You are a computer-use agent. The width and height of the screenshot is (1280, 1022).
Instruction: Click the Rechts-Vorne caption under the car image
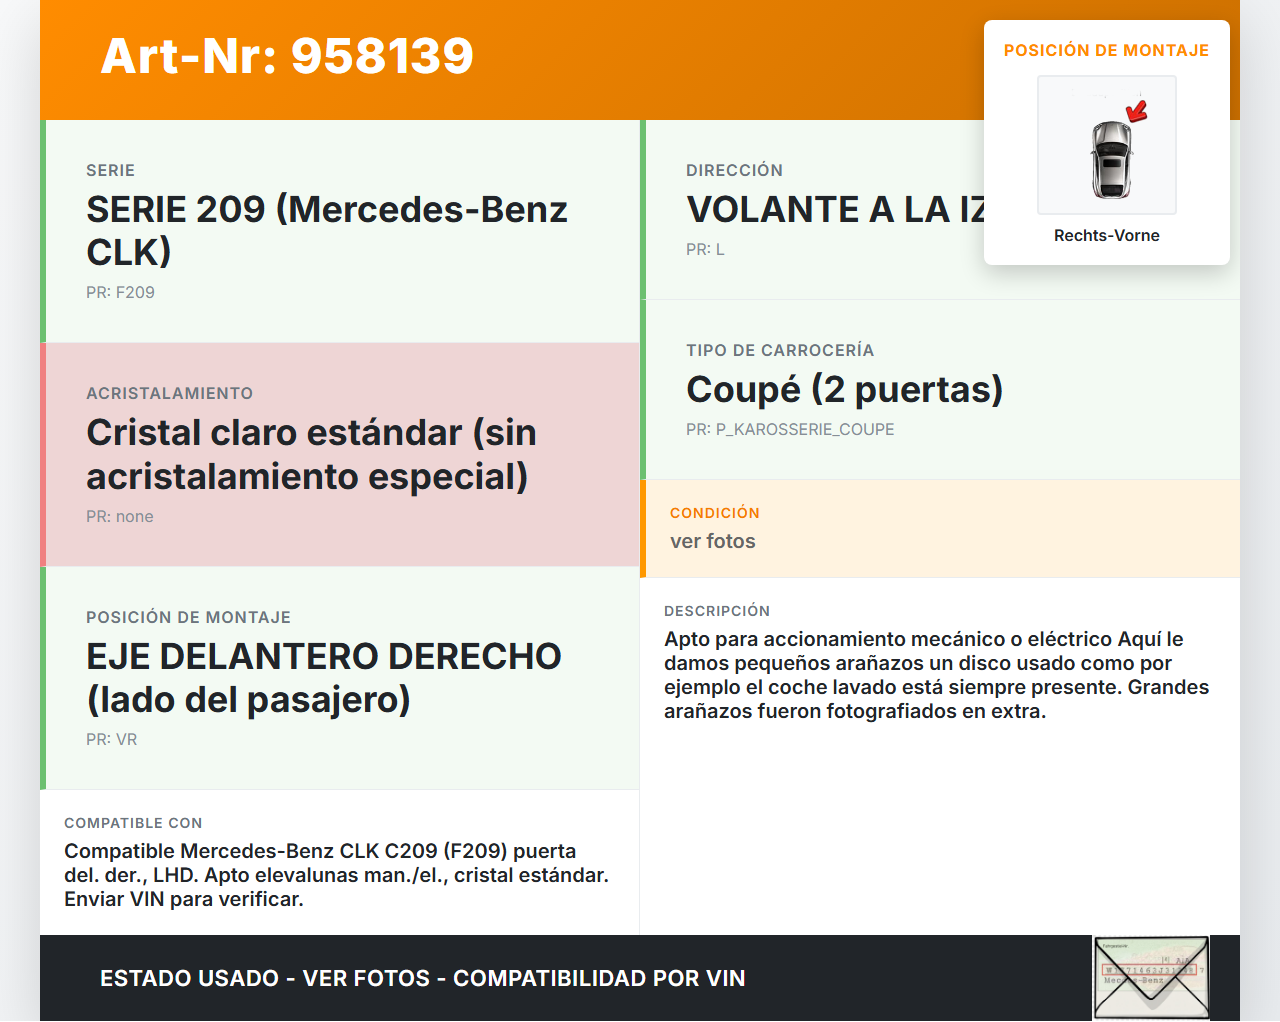(x=1107, y=235)
